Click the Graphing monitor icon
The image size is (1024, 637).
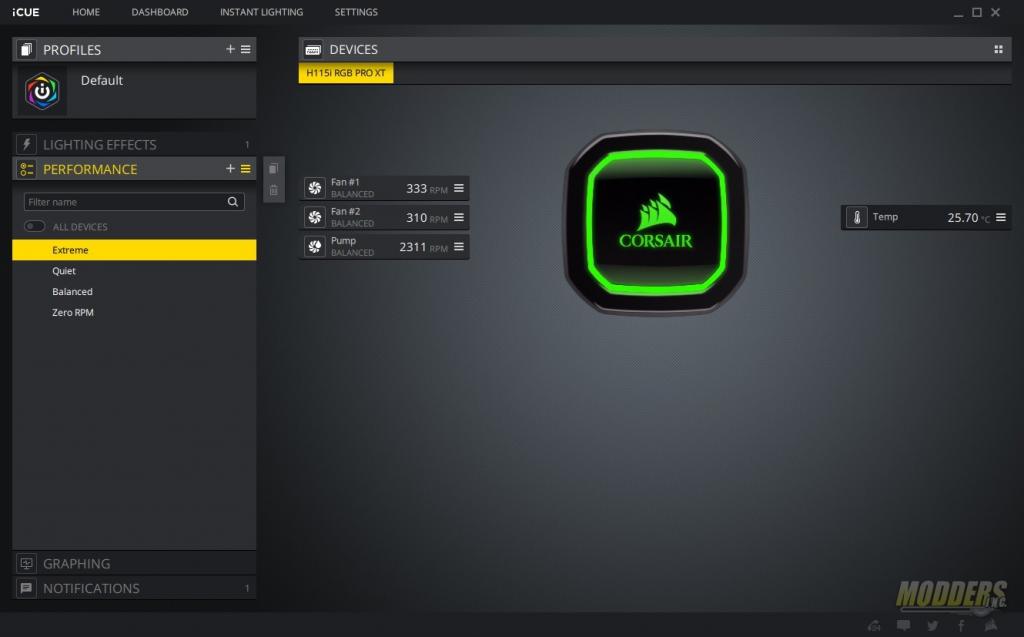click(26, 563)
